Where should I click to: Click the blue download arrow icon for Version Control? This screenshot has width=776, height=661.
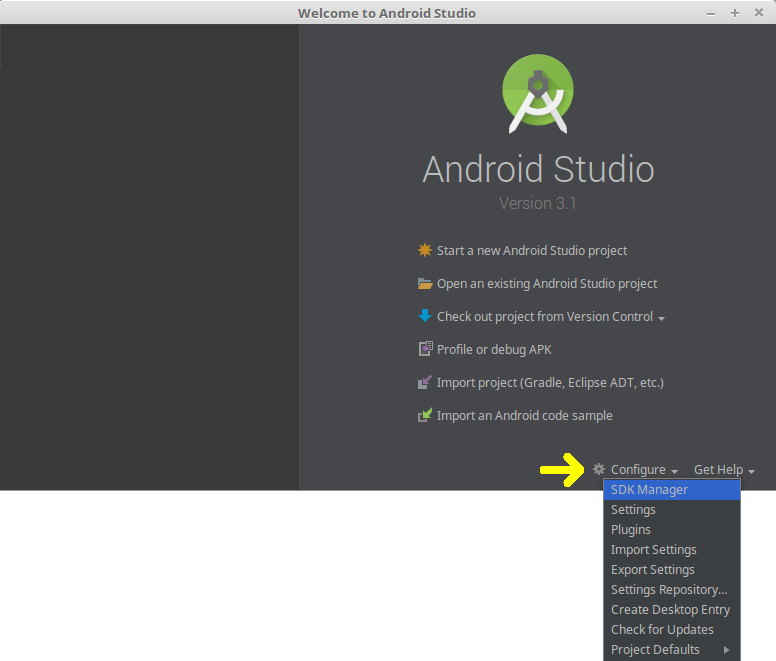[x=425, y=316]
